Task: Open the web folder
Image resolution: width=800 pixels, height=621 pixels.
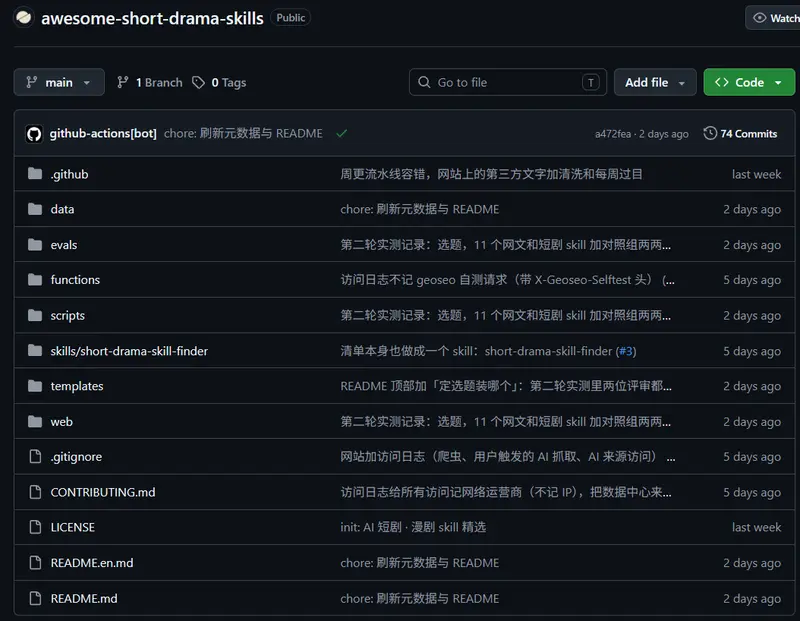Action: tap(61, 421)
